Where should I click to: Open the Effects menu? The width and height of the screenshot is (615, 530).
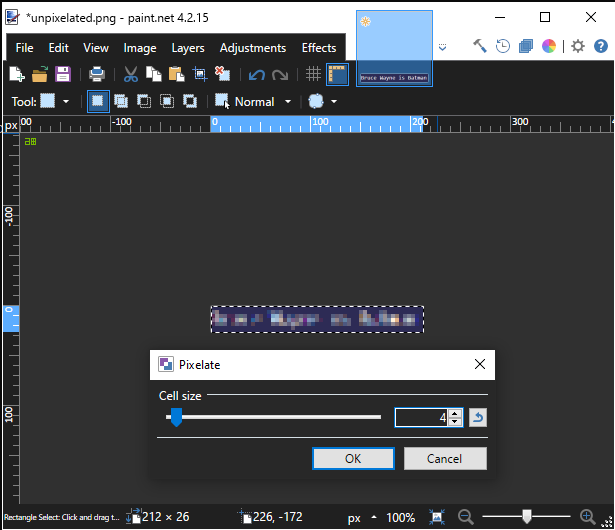pyautogui.click(x=319, y=48)
